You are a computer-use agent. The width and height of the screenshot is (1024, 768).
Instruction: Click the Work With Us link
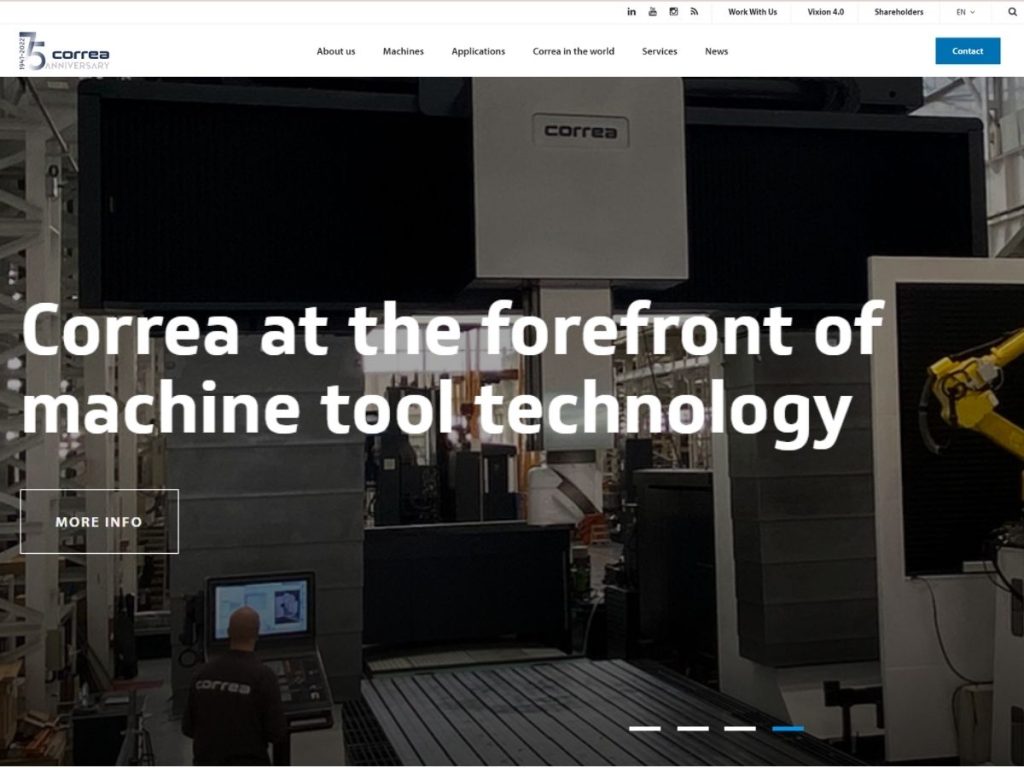tap(752, 12)
